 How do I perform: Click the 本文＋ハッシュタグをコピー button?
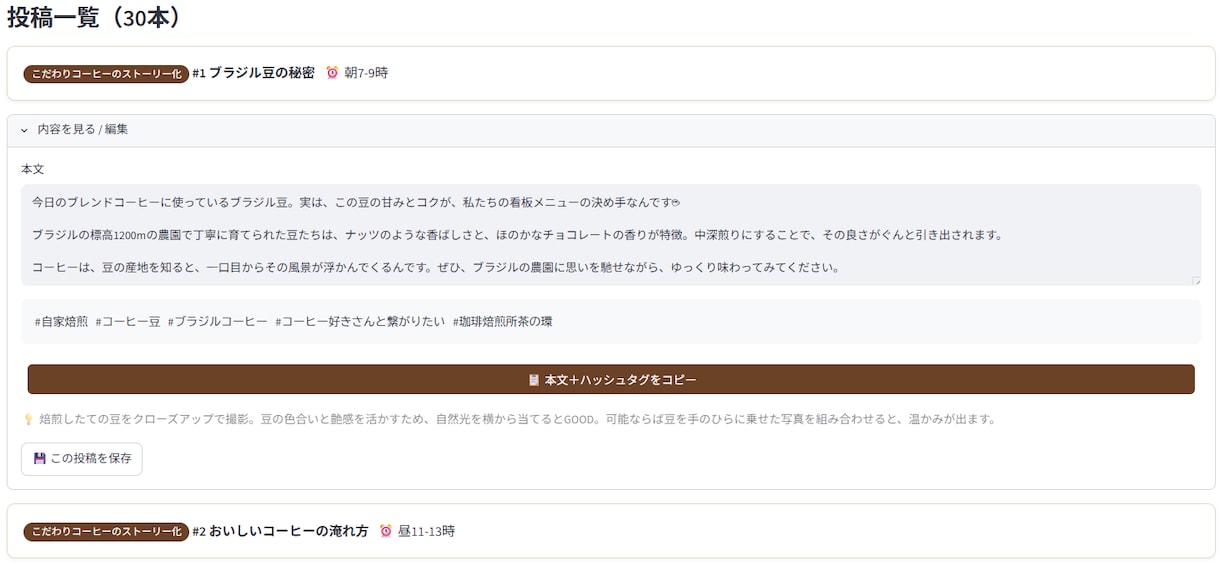pos(610,380)
